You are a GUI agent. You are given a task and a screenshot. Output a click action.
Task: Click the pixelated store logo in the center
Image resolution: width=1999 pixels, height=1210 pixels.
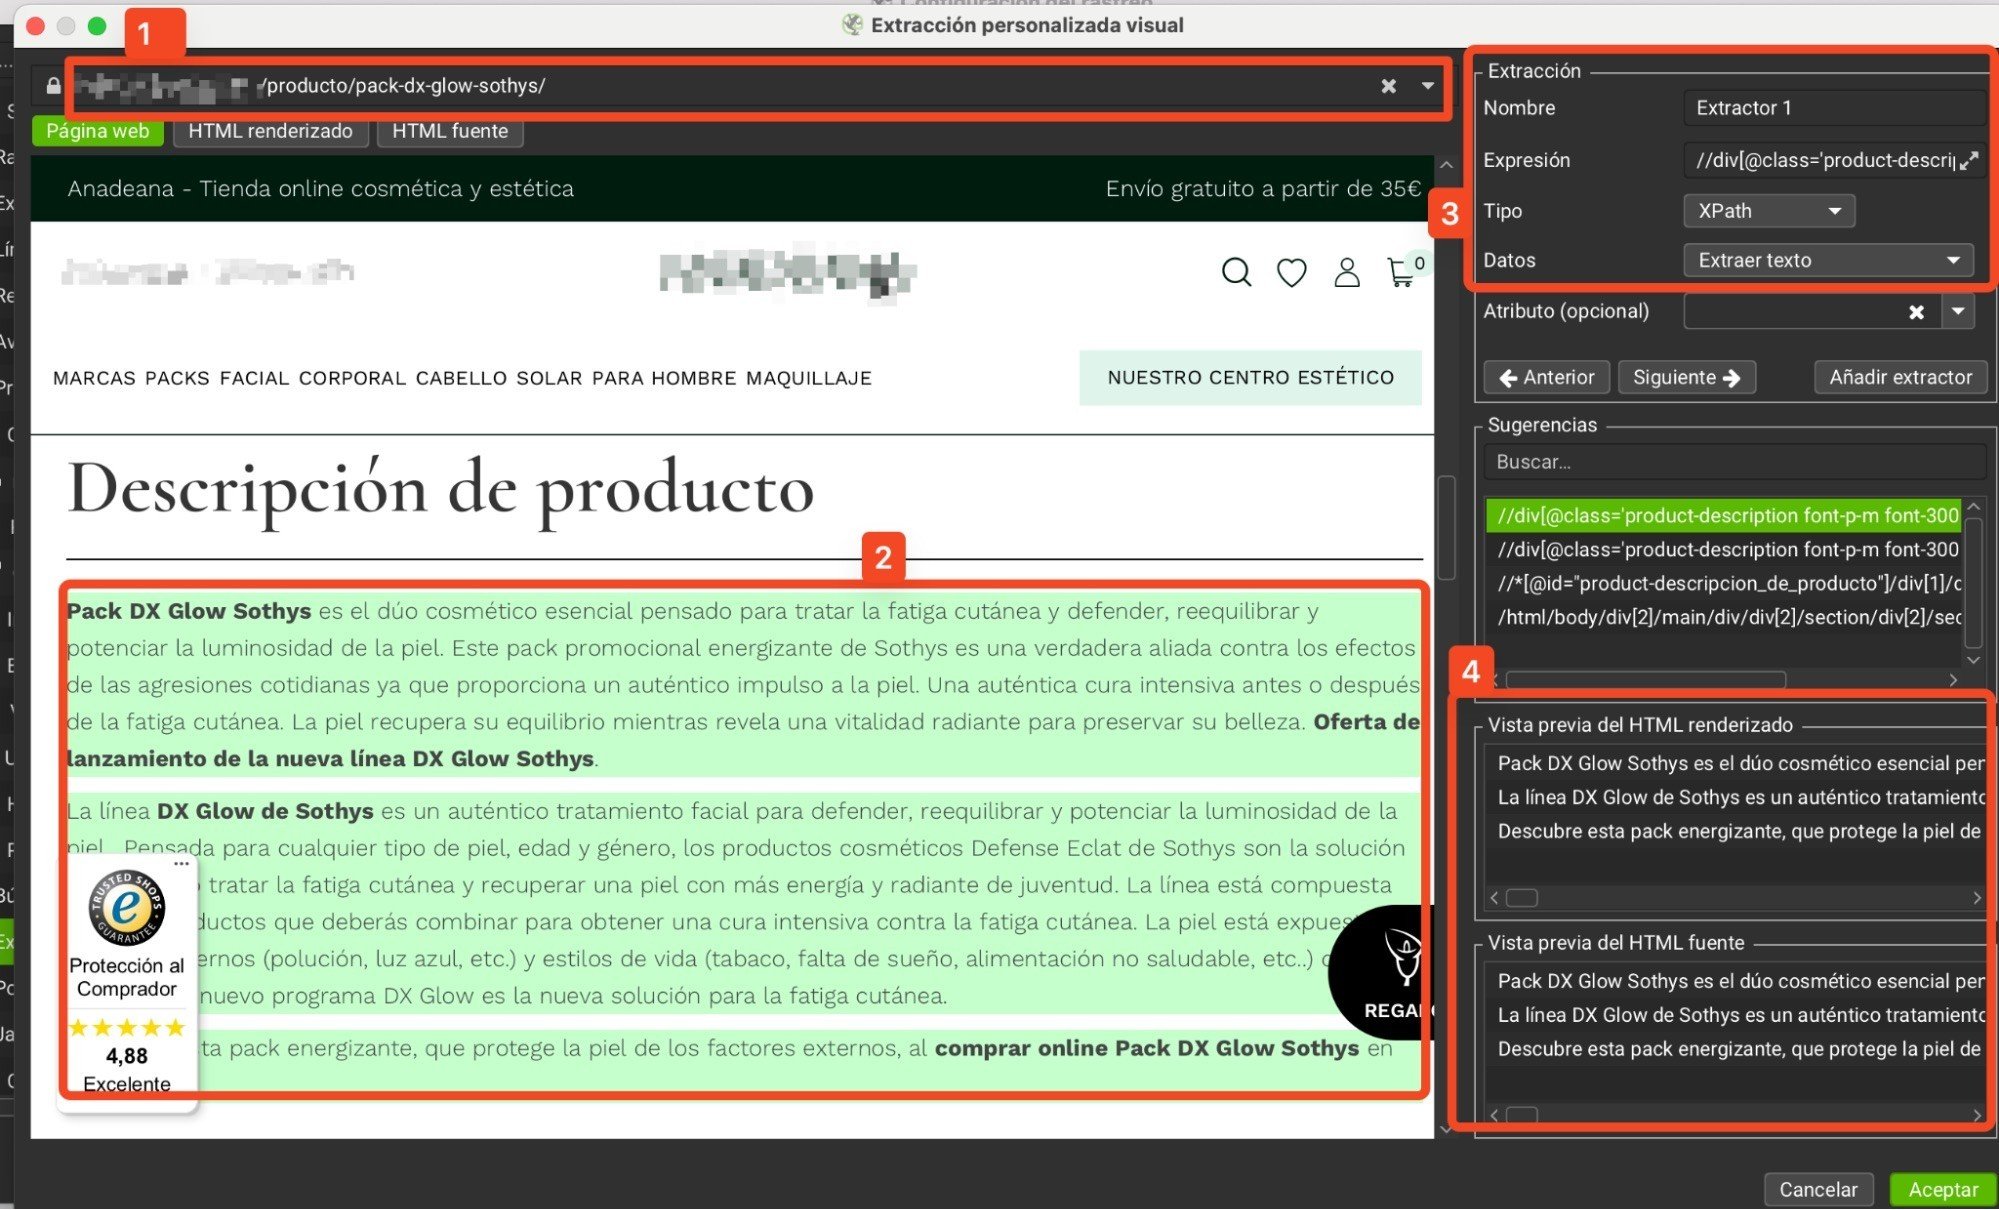tap(787, 272)
